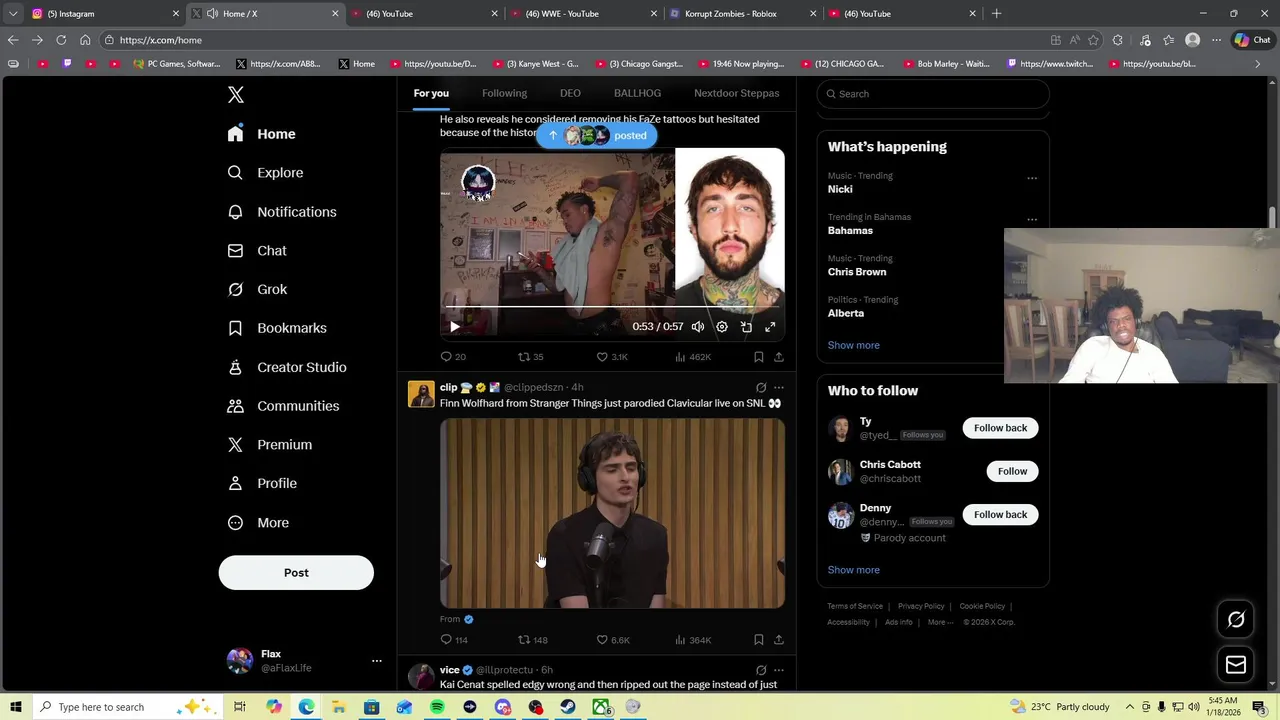Share clip's Finn Wolfhard post
The width and height of the screenshot is (1280, 720).
click(x=779, y=640)
